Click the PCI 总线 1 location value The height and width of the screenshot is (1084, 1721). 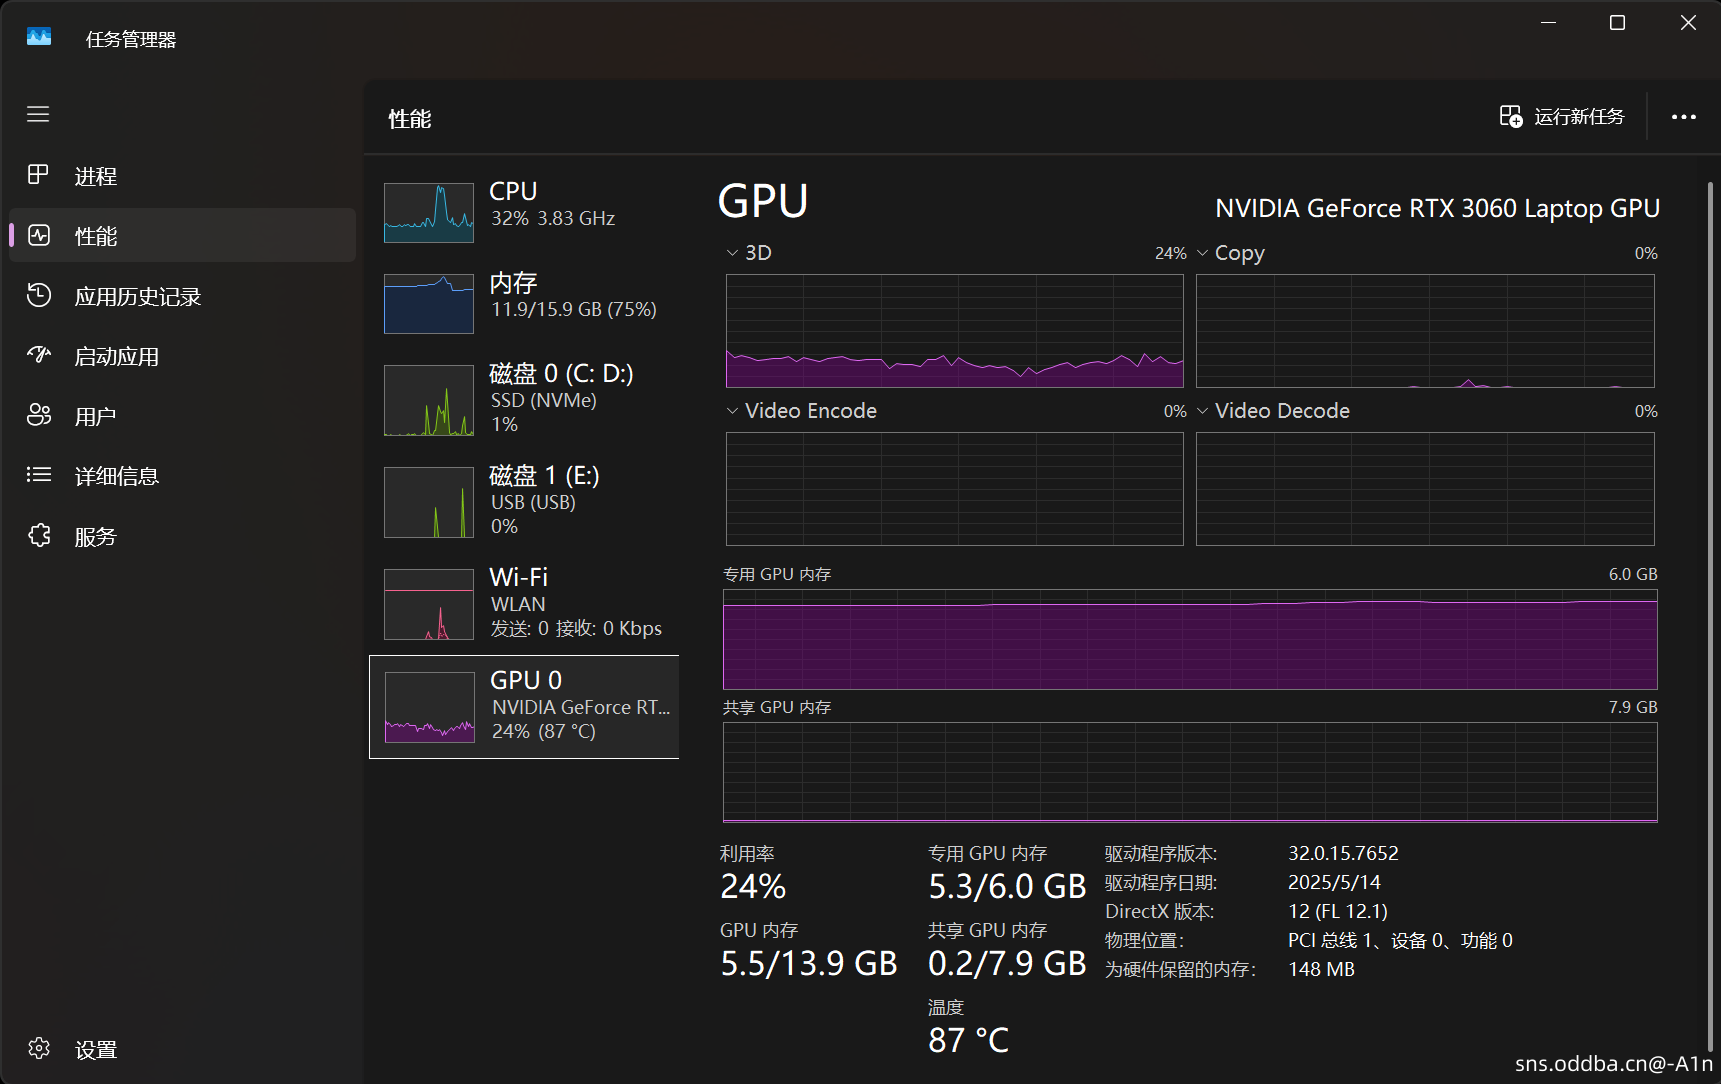click(x=1400, y=940)
